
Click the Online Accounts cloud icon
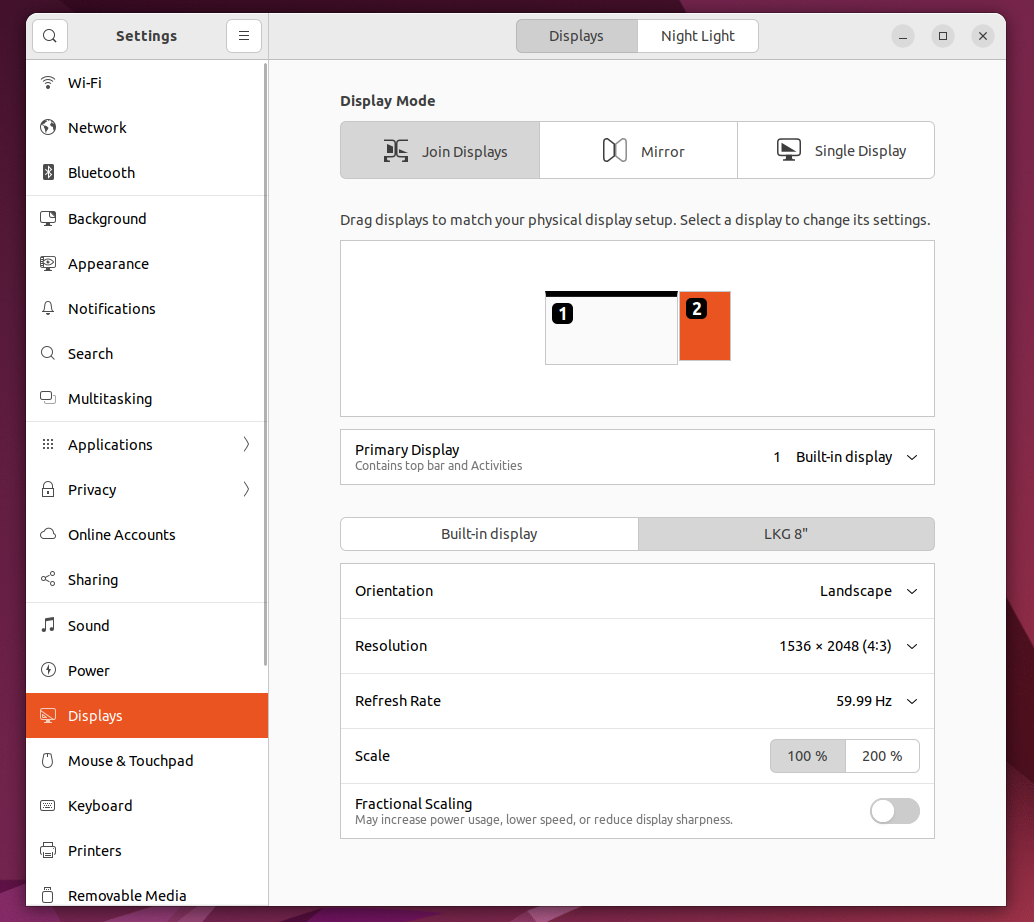pyautogui.click(x=47, y=534)
